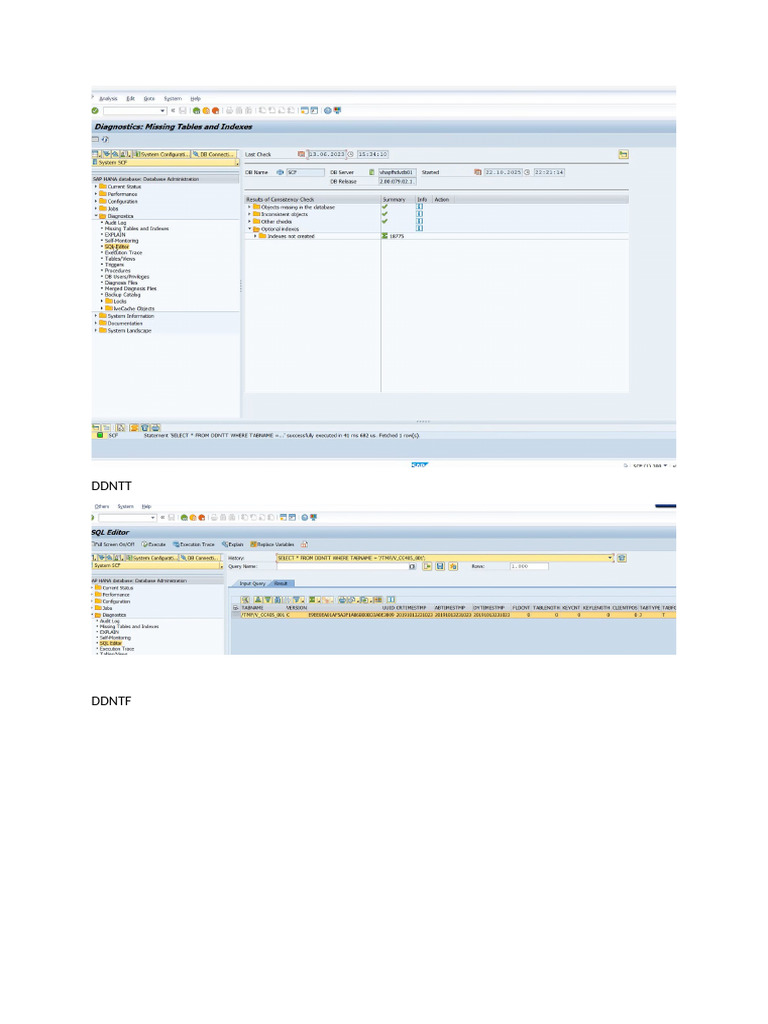This screenshot has height=1024, width=768.
Task: Click the calendar icon beside Started date
Action: pos(477,172)
